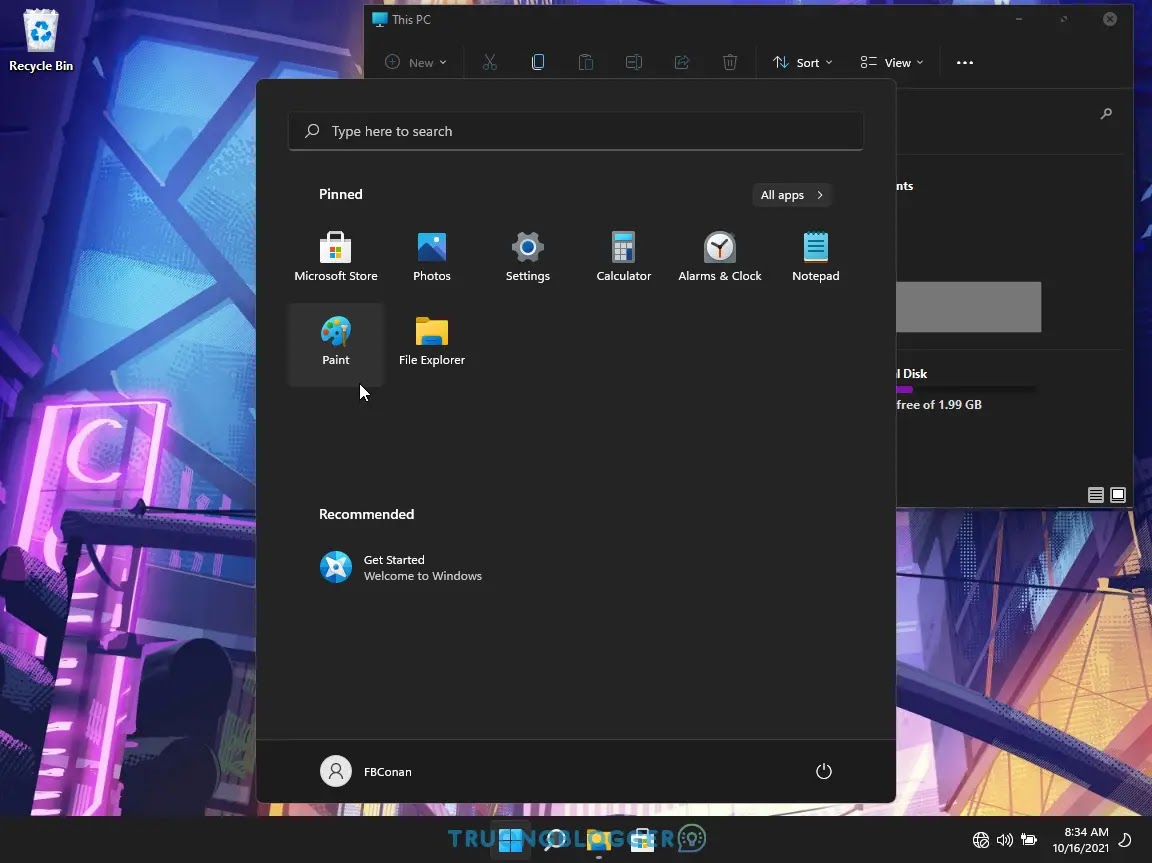Open Settings from the pinned apps

[x=528, y=257]
